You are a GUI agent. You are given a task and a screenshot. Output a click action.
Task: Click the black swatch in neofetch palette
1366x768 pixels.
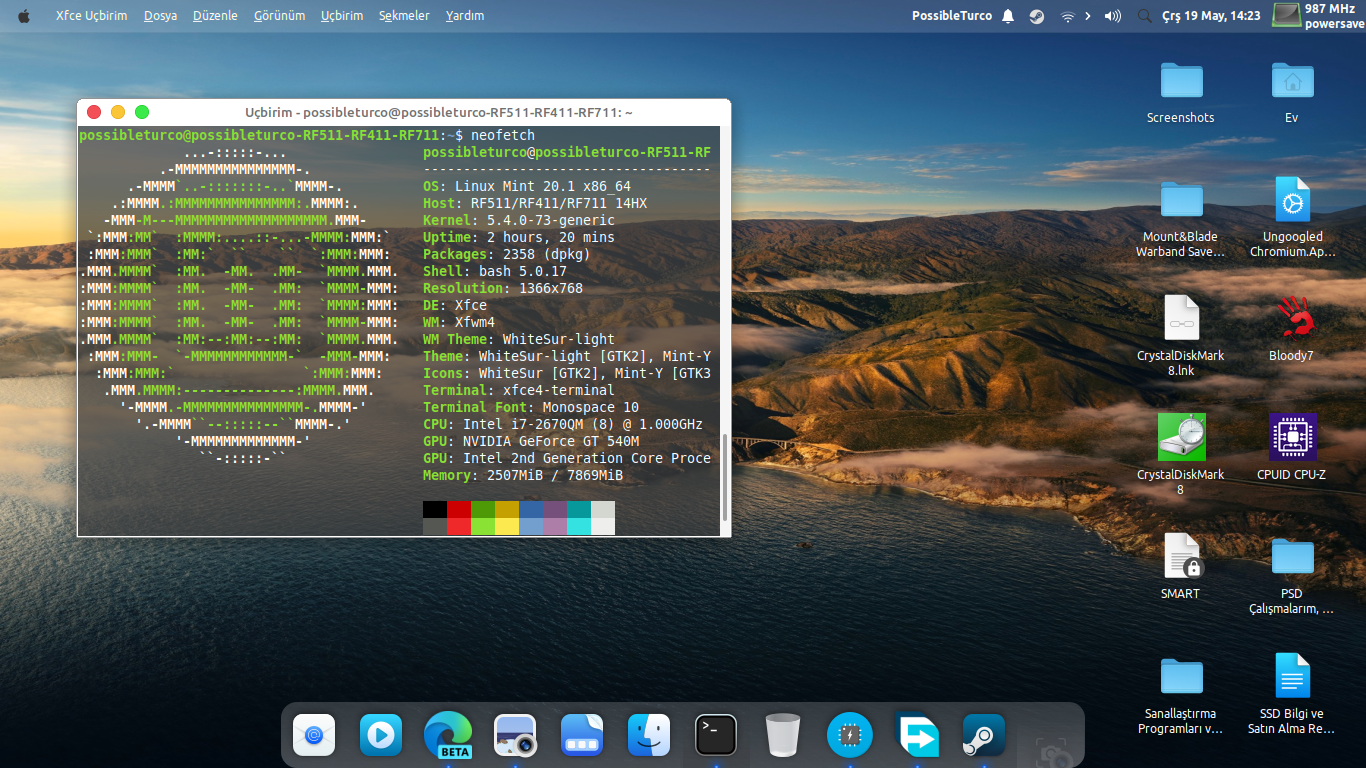click(435, 509)
